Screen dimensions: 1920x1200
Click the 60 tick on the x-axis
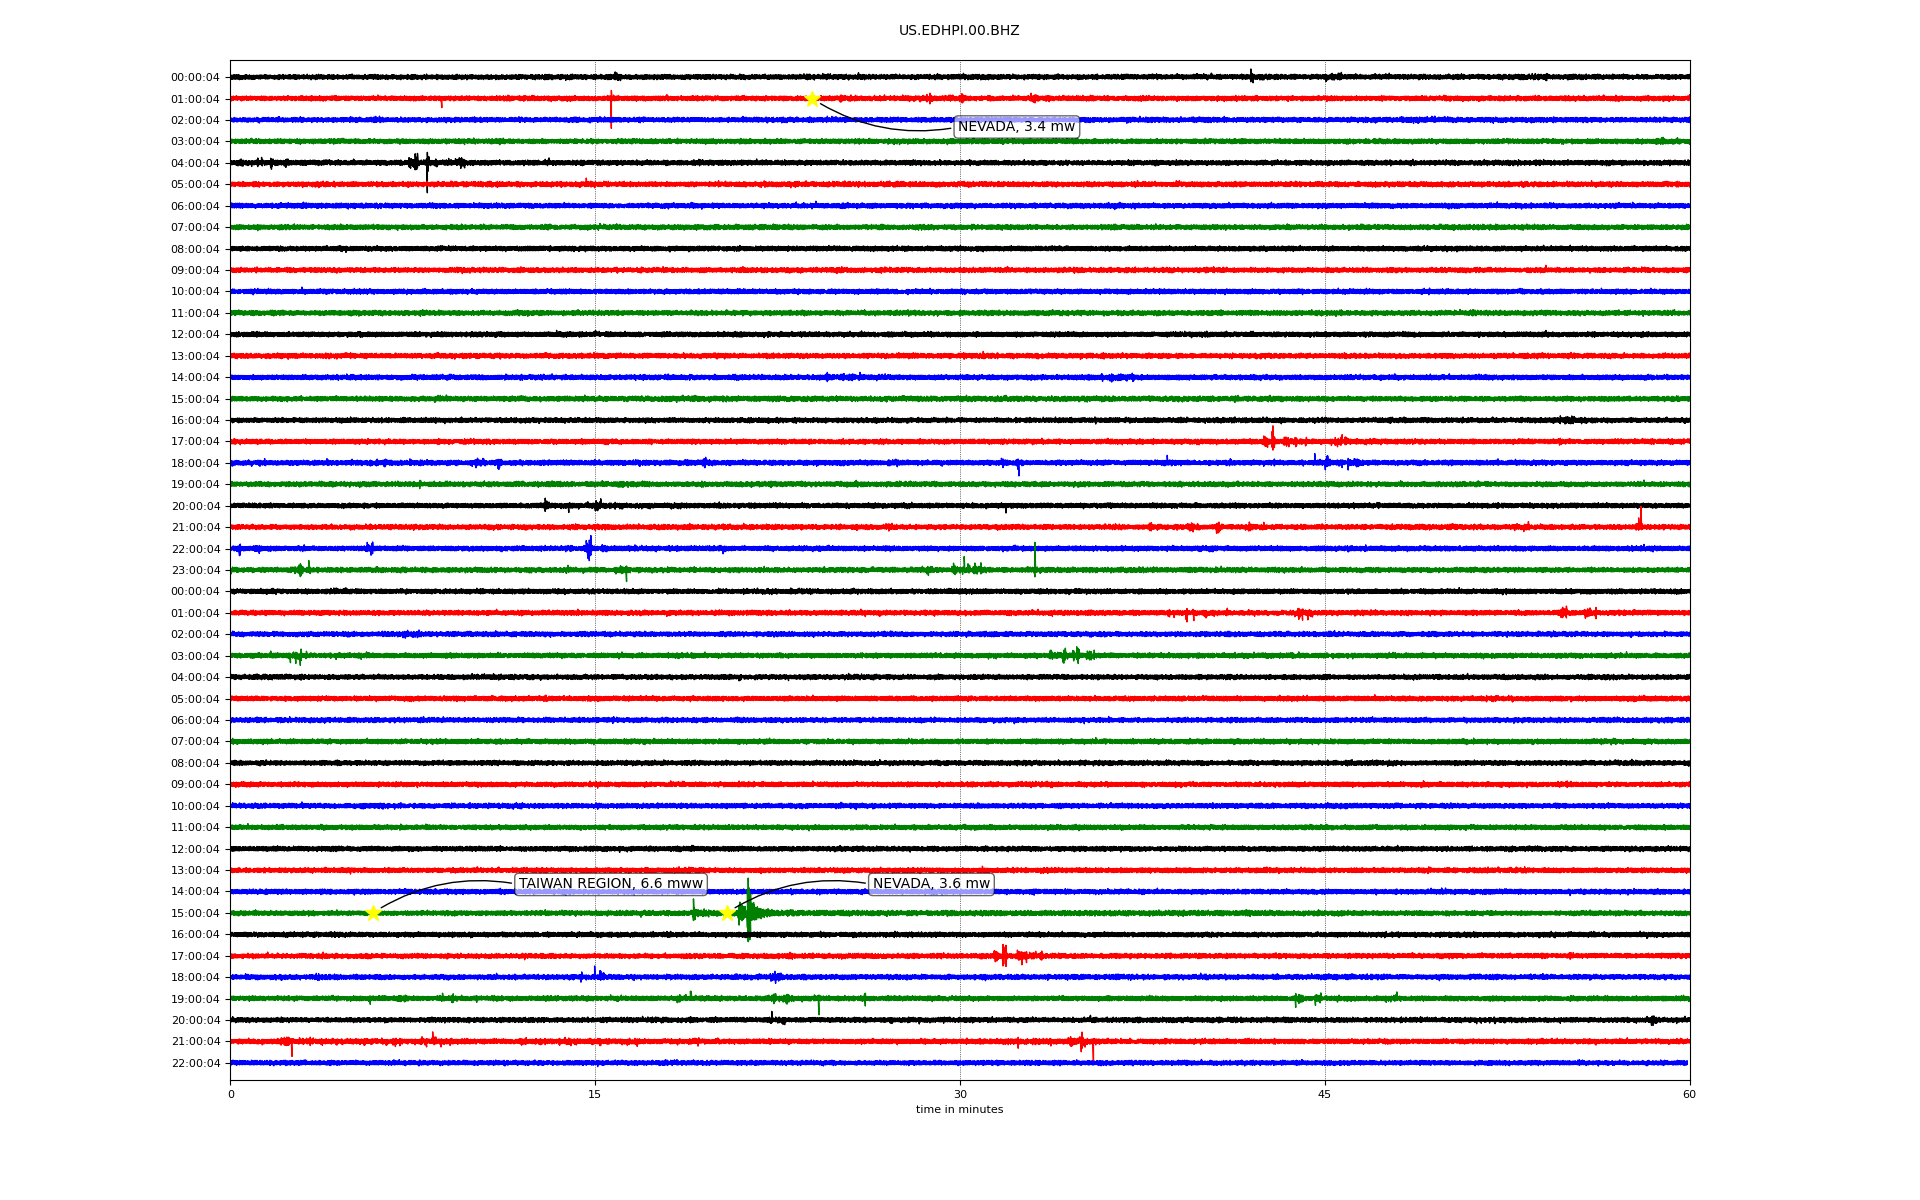[1689, 1094]
